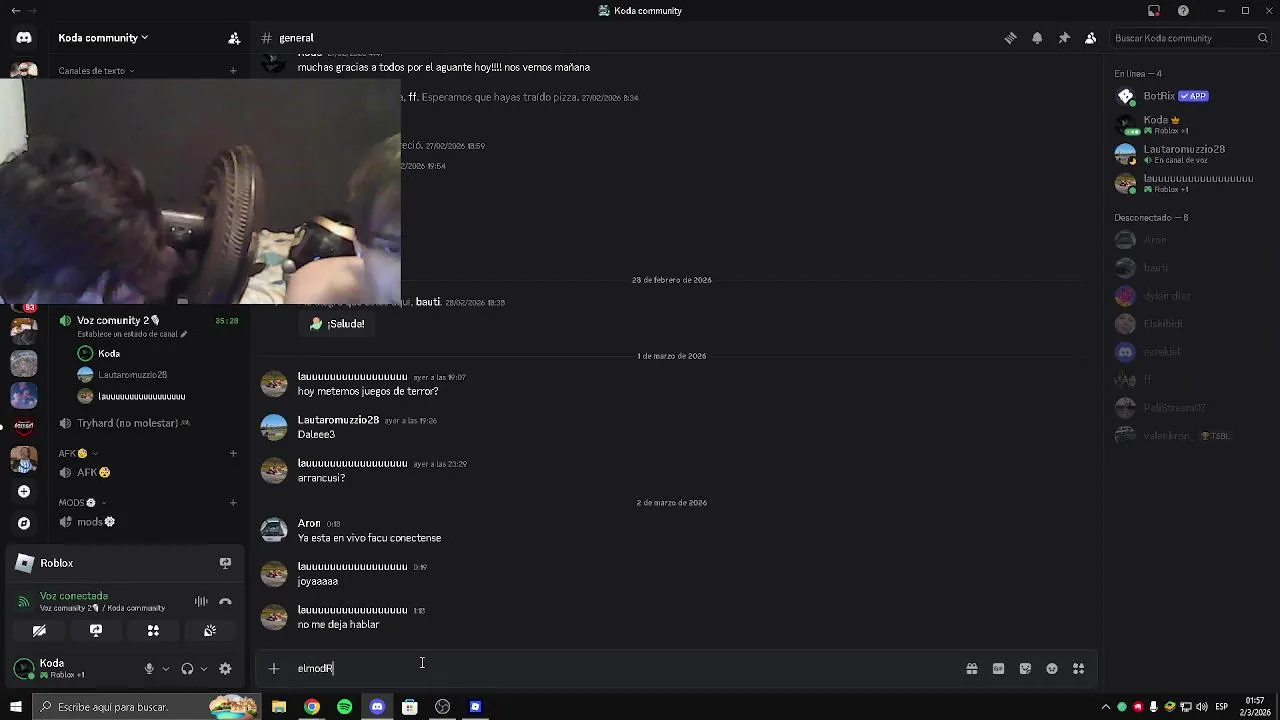Mute the microphone in user panel

tap(149, 669)
